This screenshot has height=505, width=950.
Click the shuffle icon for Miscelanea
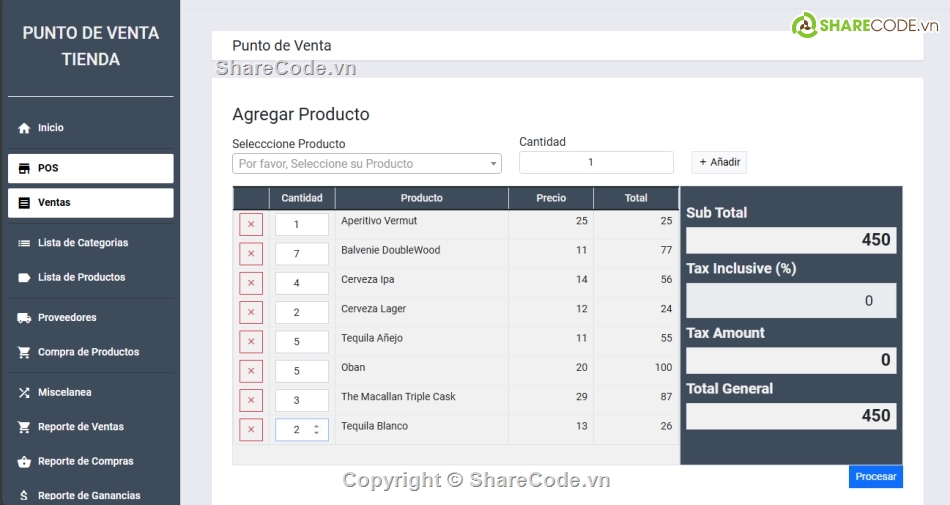(x=24, y=393)
